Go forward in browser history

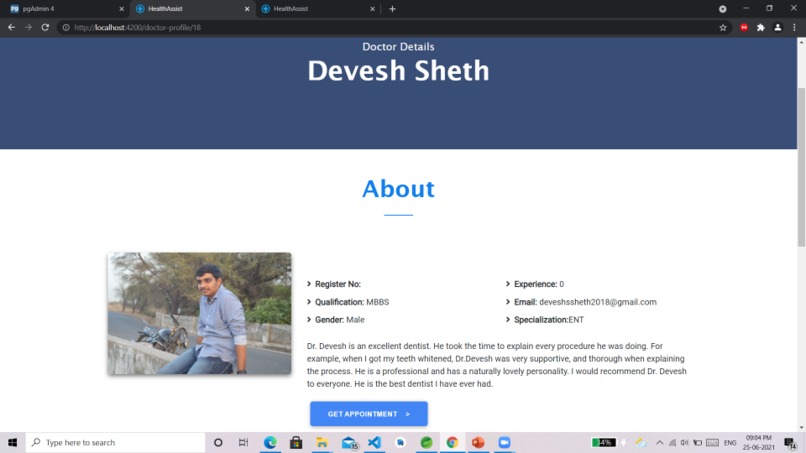pos(28,27)
